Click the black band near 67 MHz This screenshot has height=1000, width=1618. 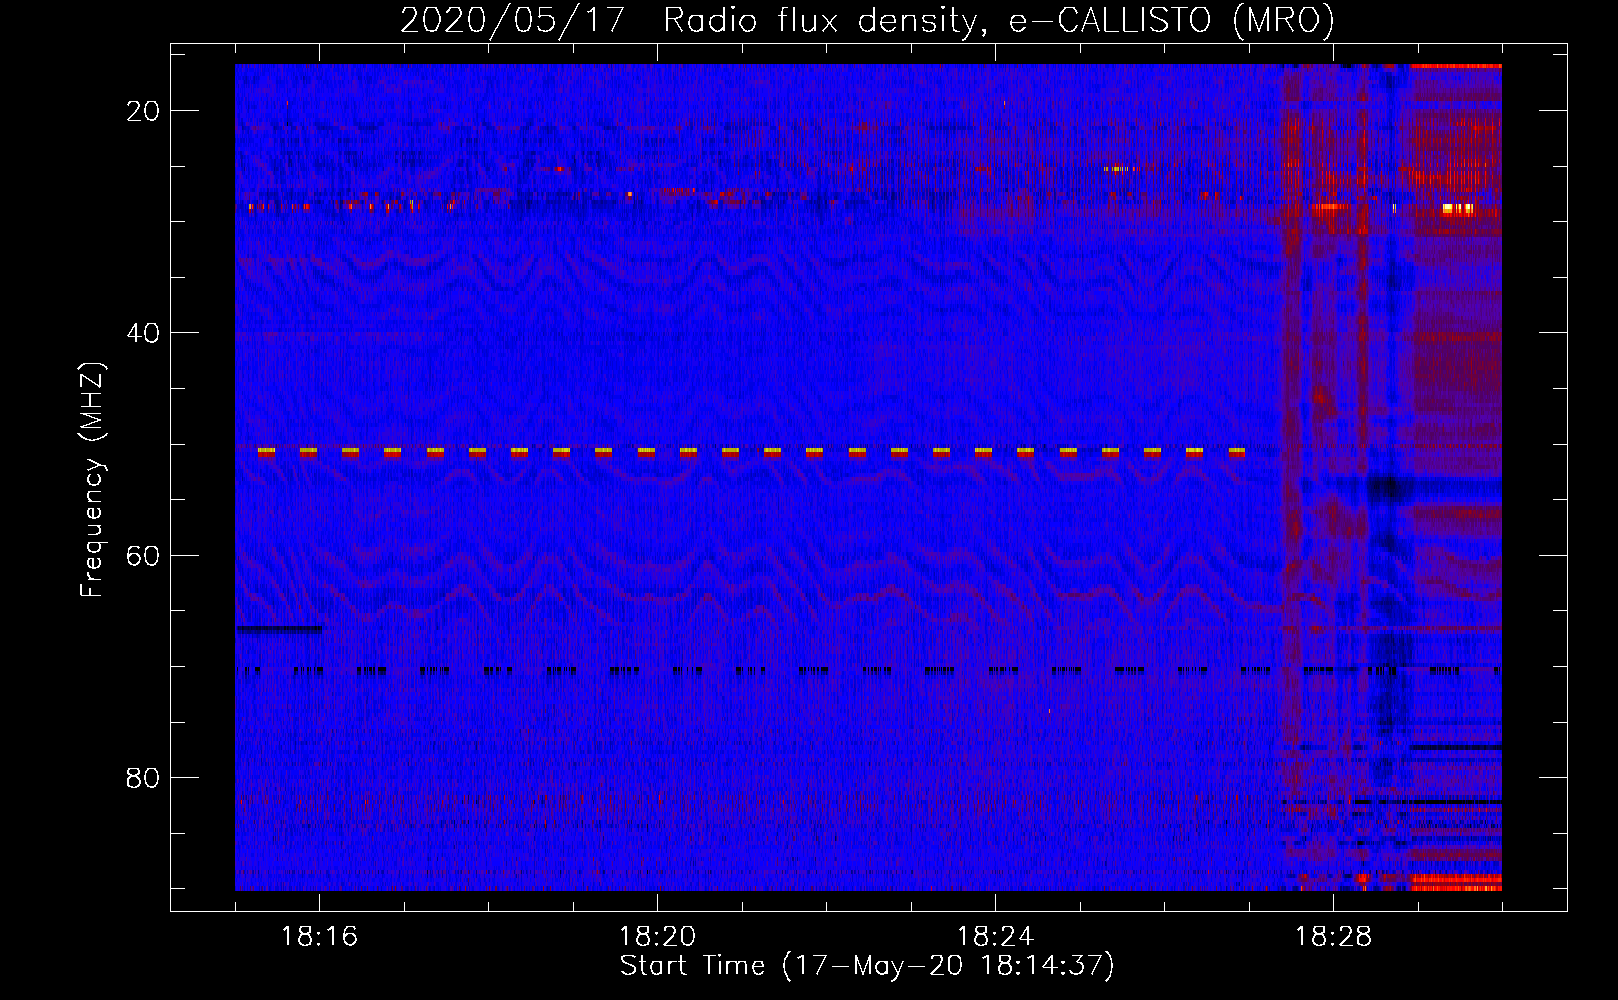click(278, 629)
